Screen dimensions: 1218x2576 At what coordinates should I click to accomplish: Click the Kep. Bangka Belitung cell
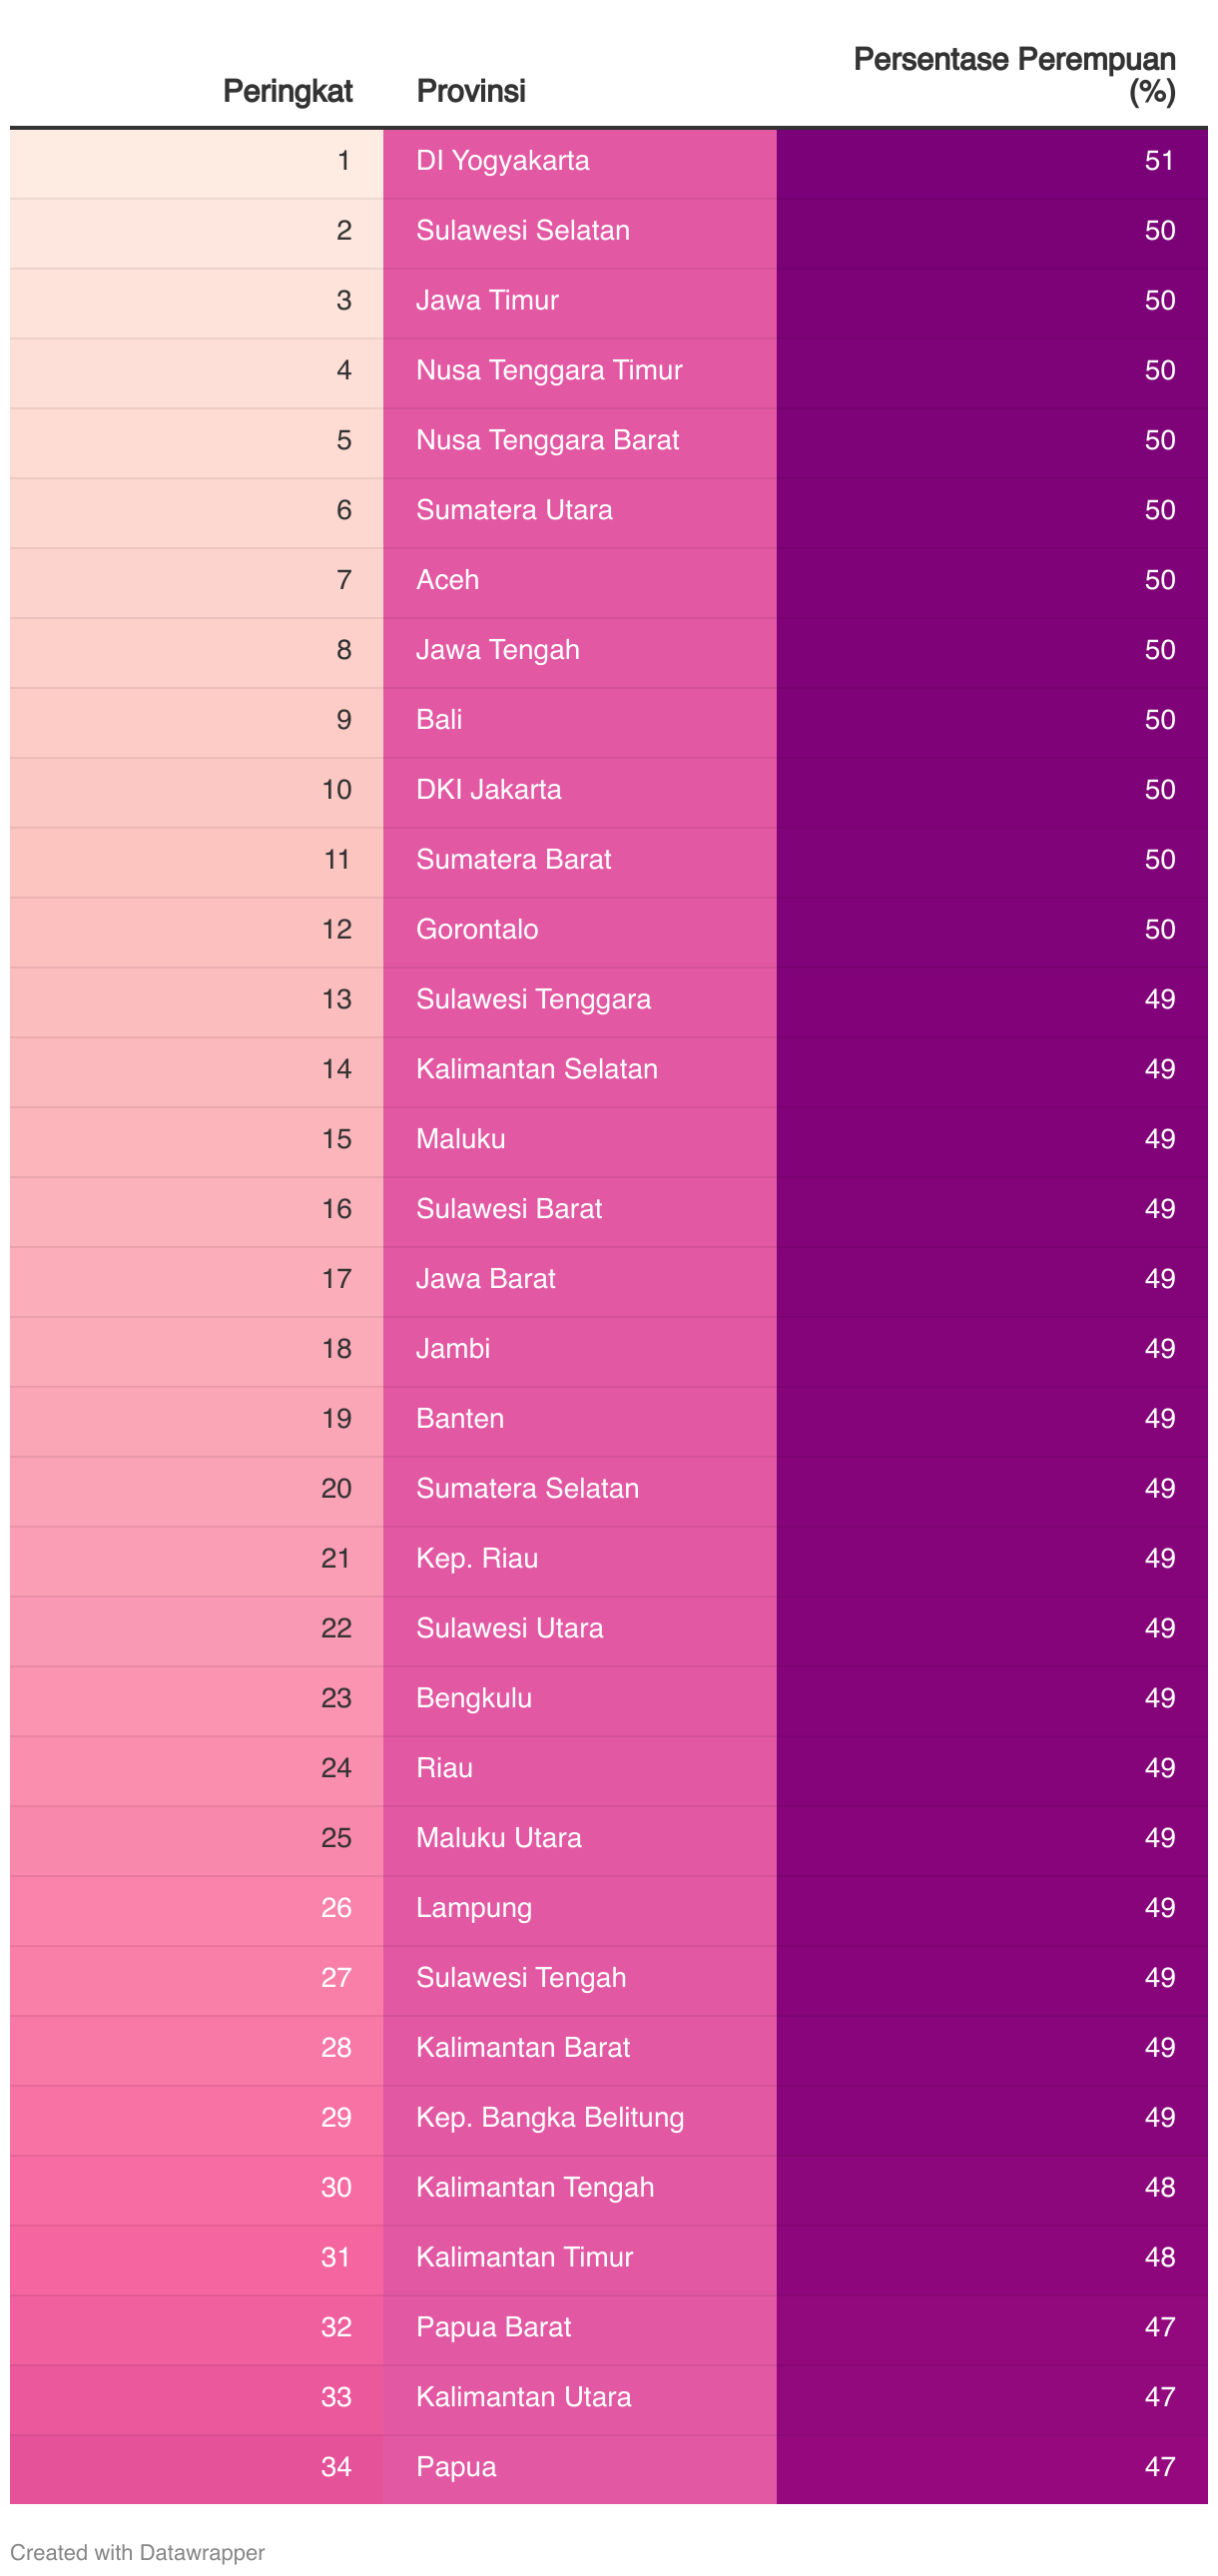point(580,2119)
